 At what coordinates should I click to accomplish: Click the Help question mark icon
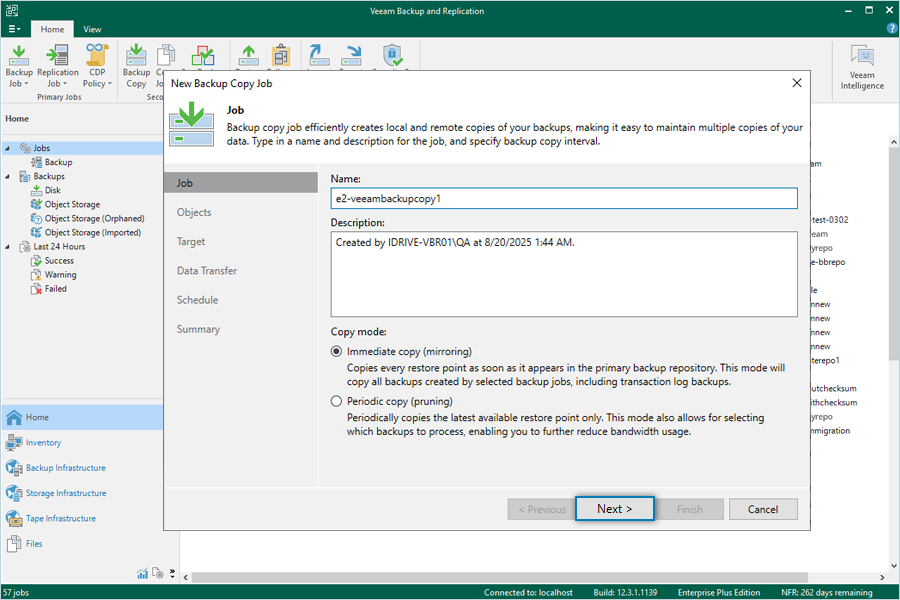click(x=892, y=29)
